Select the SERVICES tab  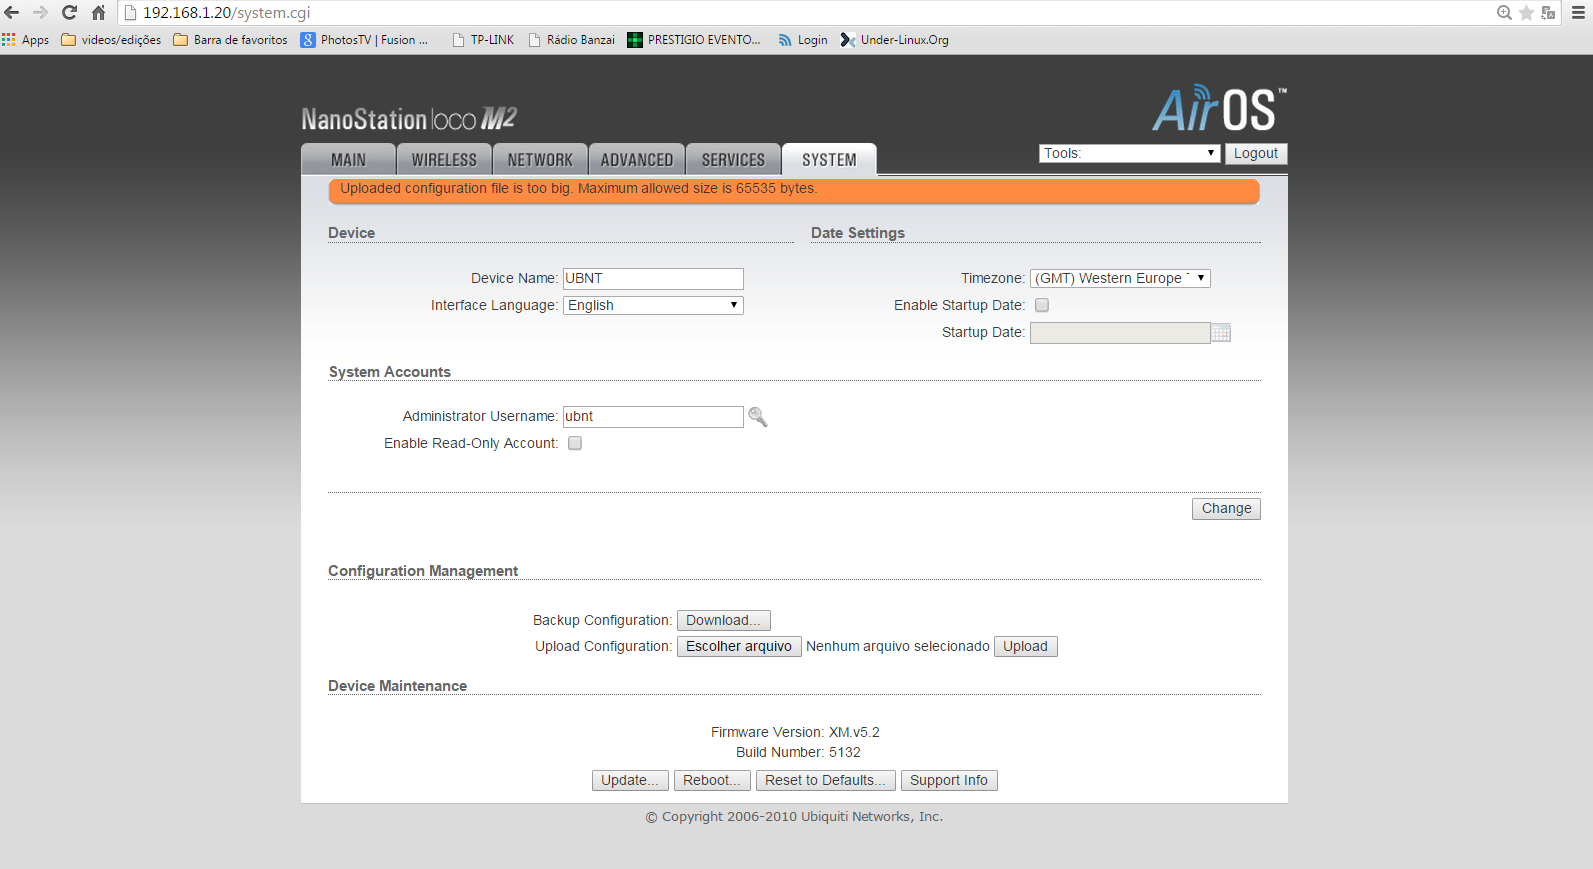tap(733, 160)
